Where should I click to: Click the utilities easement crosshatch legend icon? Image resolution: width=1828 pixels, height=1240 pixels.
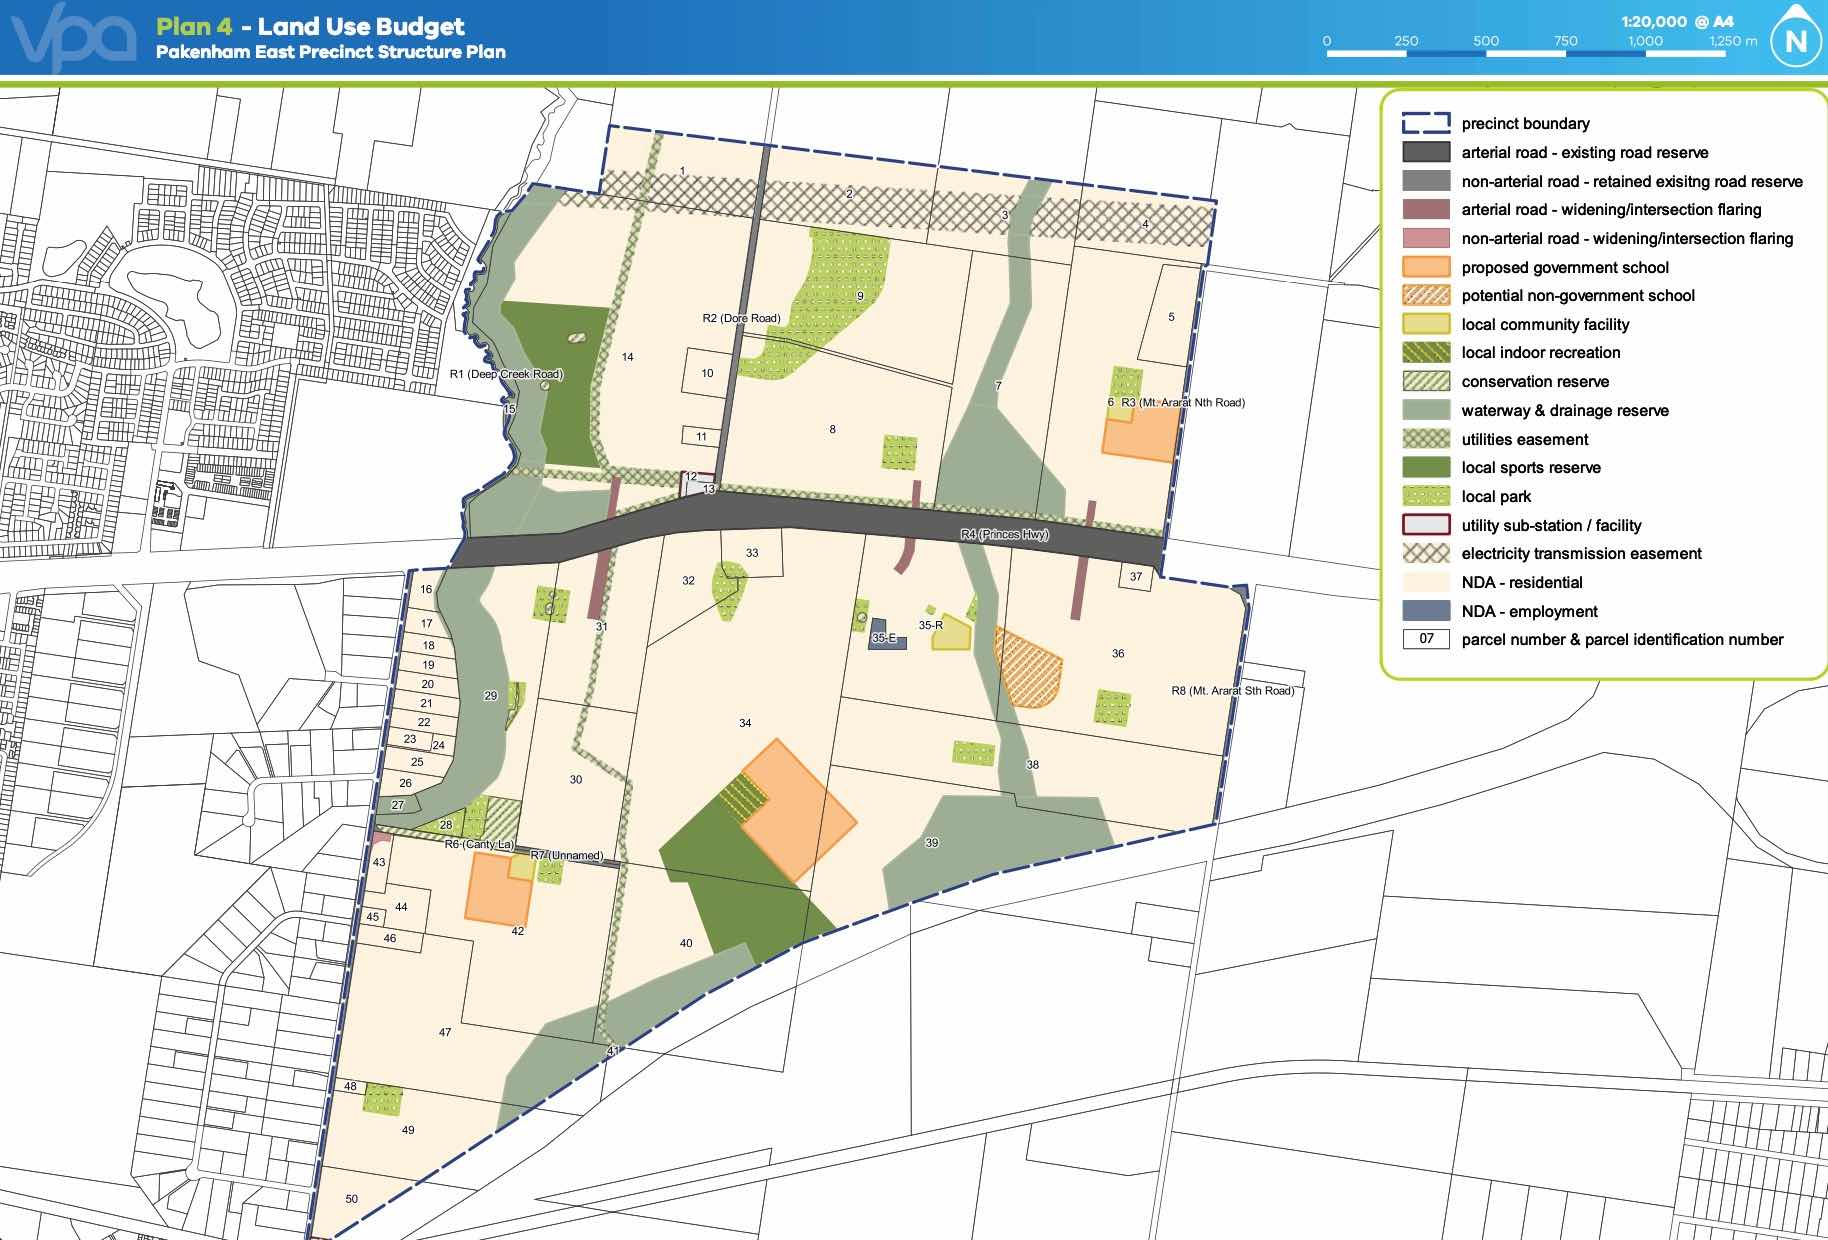[x=1424, y=438]
